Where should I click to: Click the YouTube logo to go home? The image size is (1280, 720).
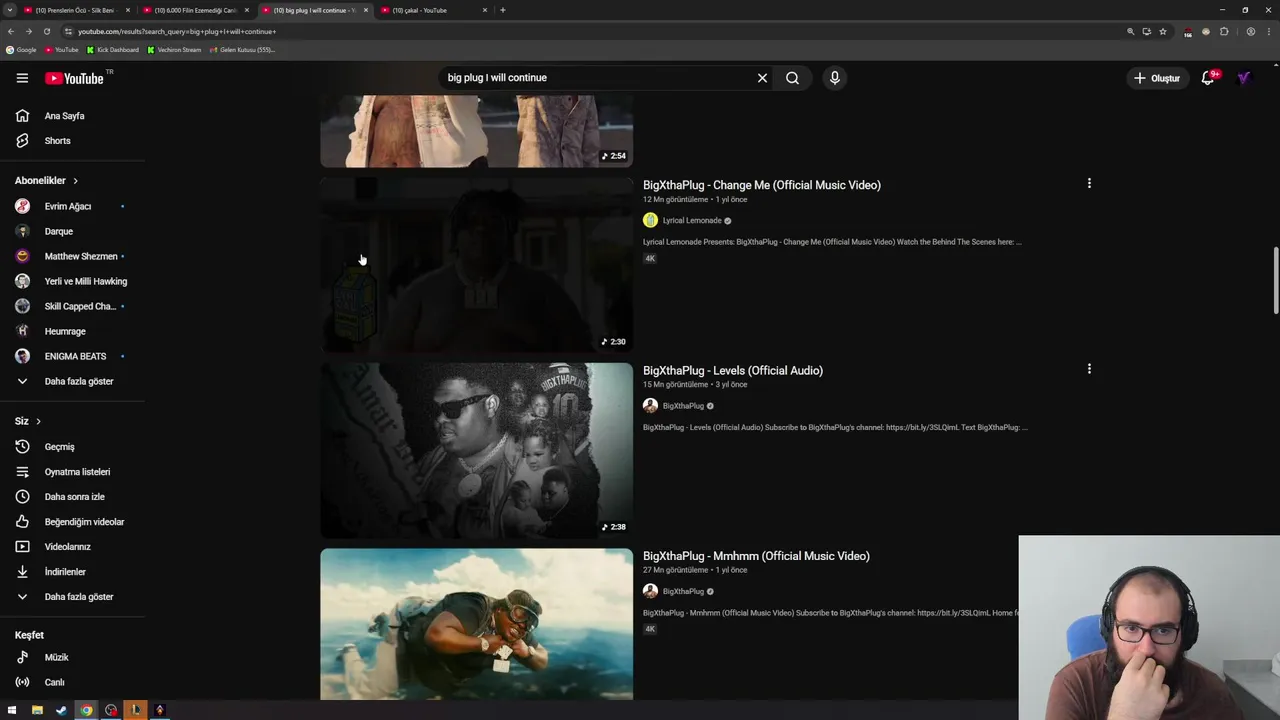(74, 78)
